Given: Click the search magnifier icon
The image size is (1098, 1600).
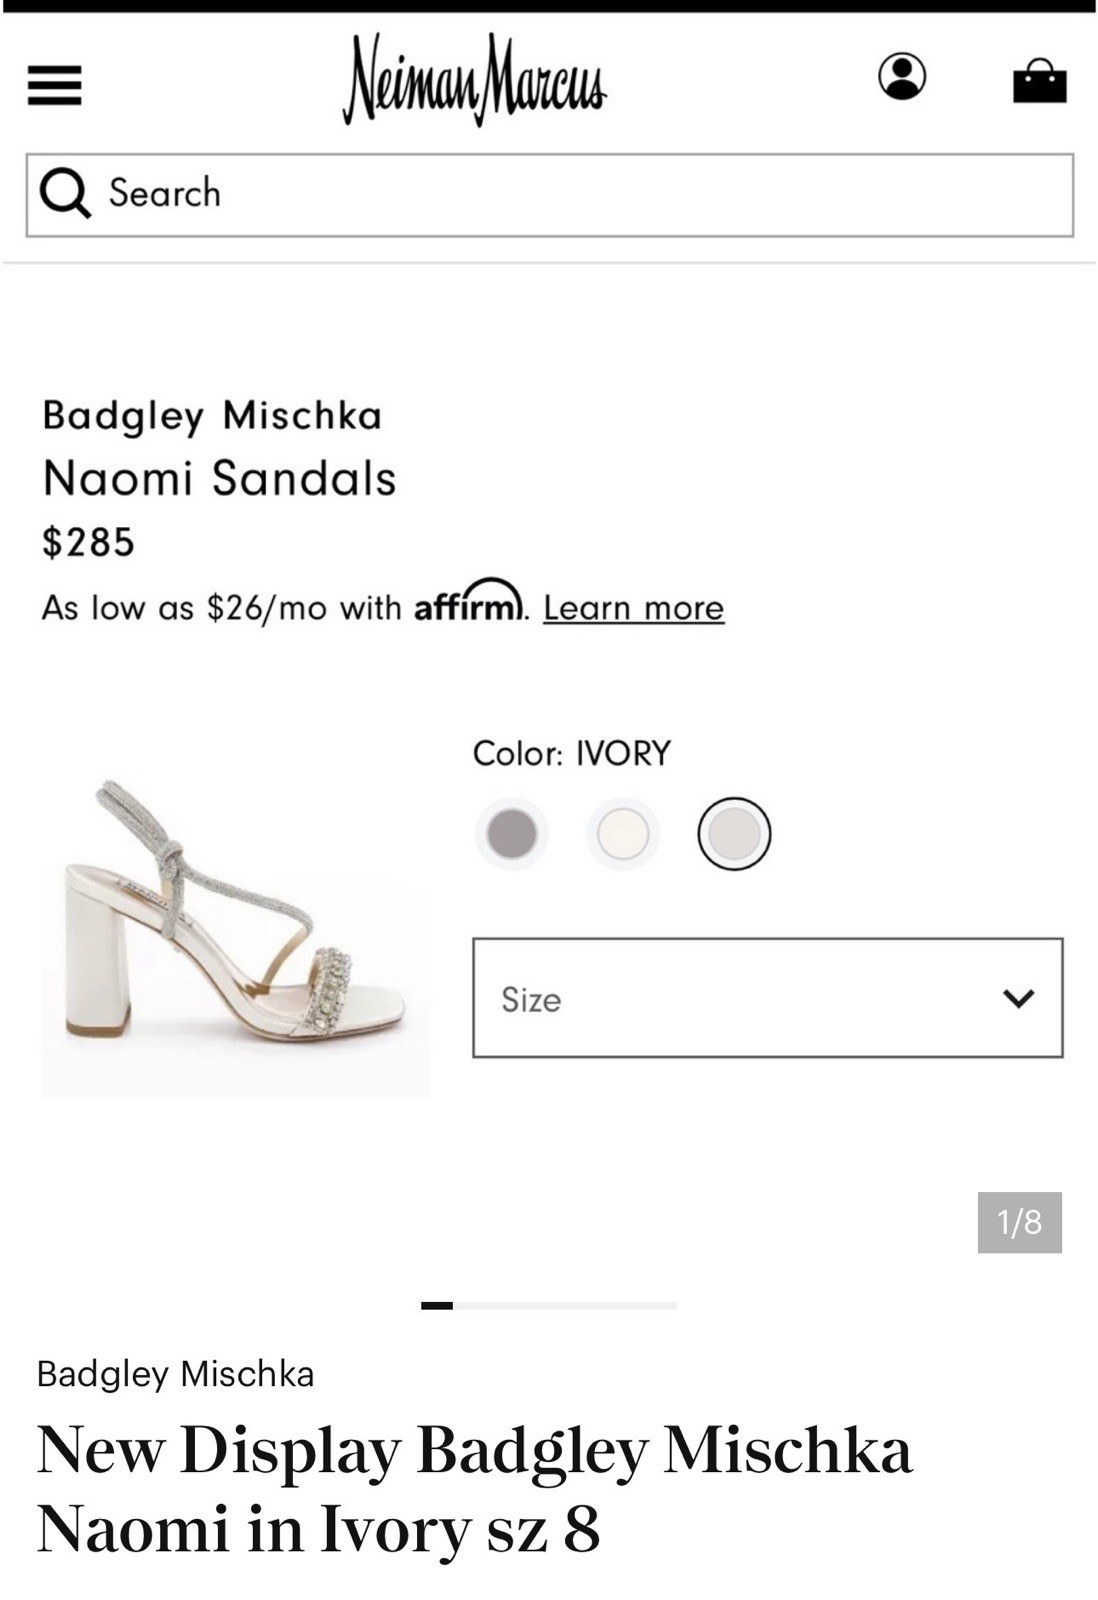Looking at the screenshot, I should pos(65,193).
